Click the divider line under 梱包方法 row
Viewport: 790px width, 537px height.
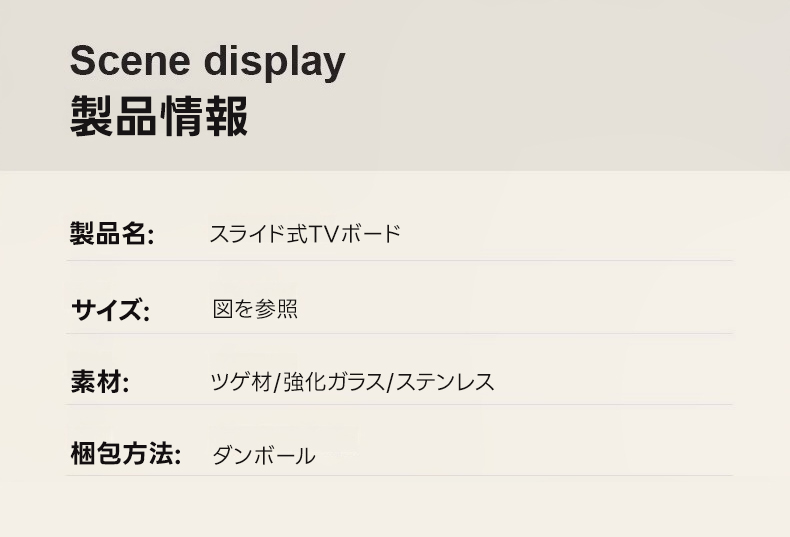[399, 476]
